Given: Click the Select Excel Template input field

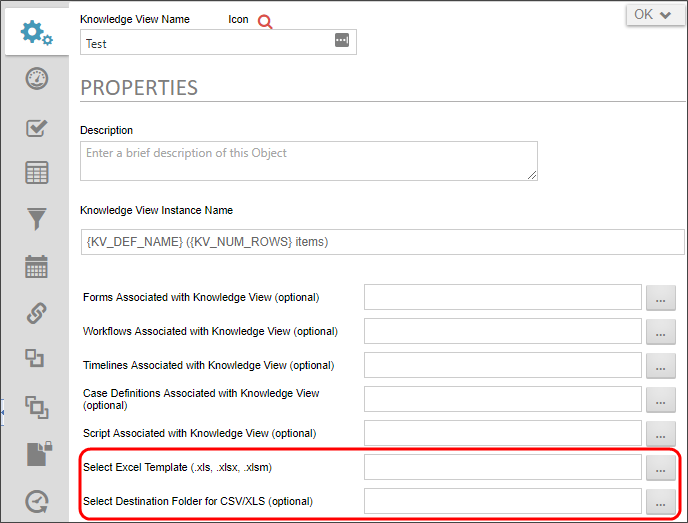Looking at the screenshot, I should tap(502, 467).
